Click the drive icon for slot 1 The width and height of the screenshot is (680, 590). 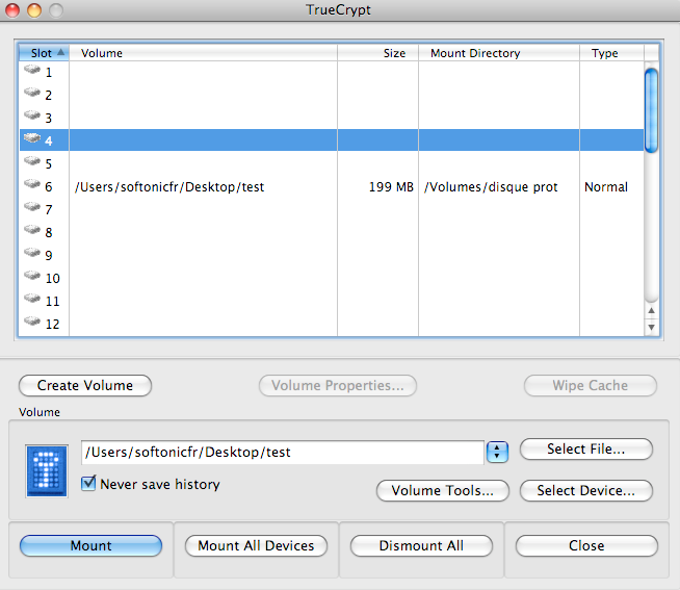(x=32, y=69)
